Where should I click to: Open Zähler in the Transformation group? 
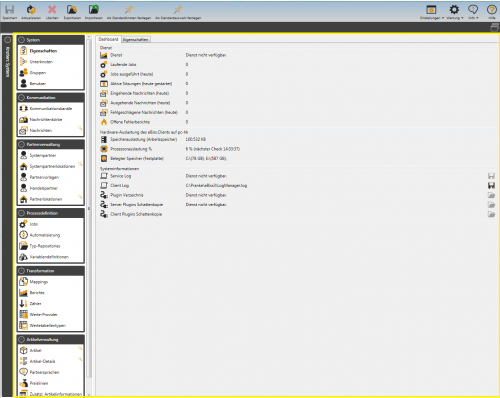(35, 304)
